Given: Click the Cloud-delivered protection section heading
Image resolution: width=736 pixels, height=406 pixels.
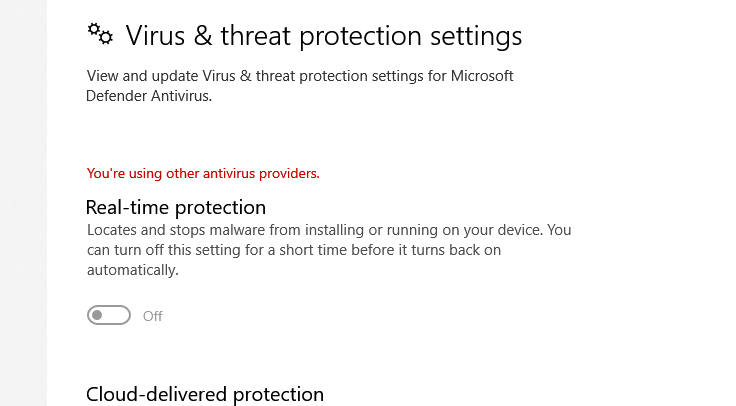Looking at the screenshot, I should pos(205,395).
